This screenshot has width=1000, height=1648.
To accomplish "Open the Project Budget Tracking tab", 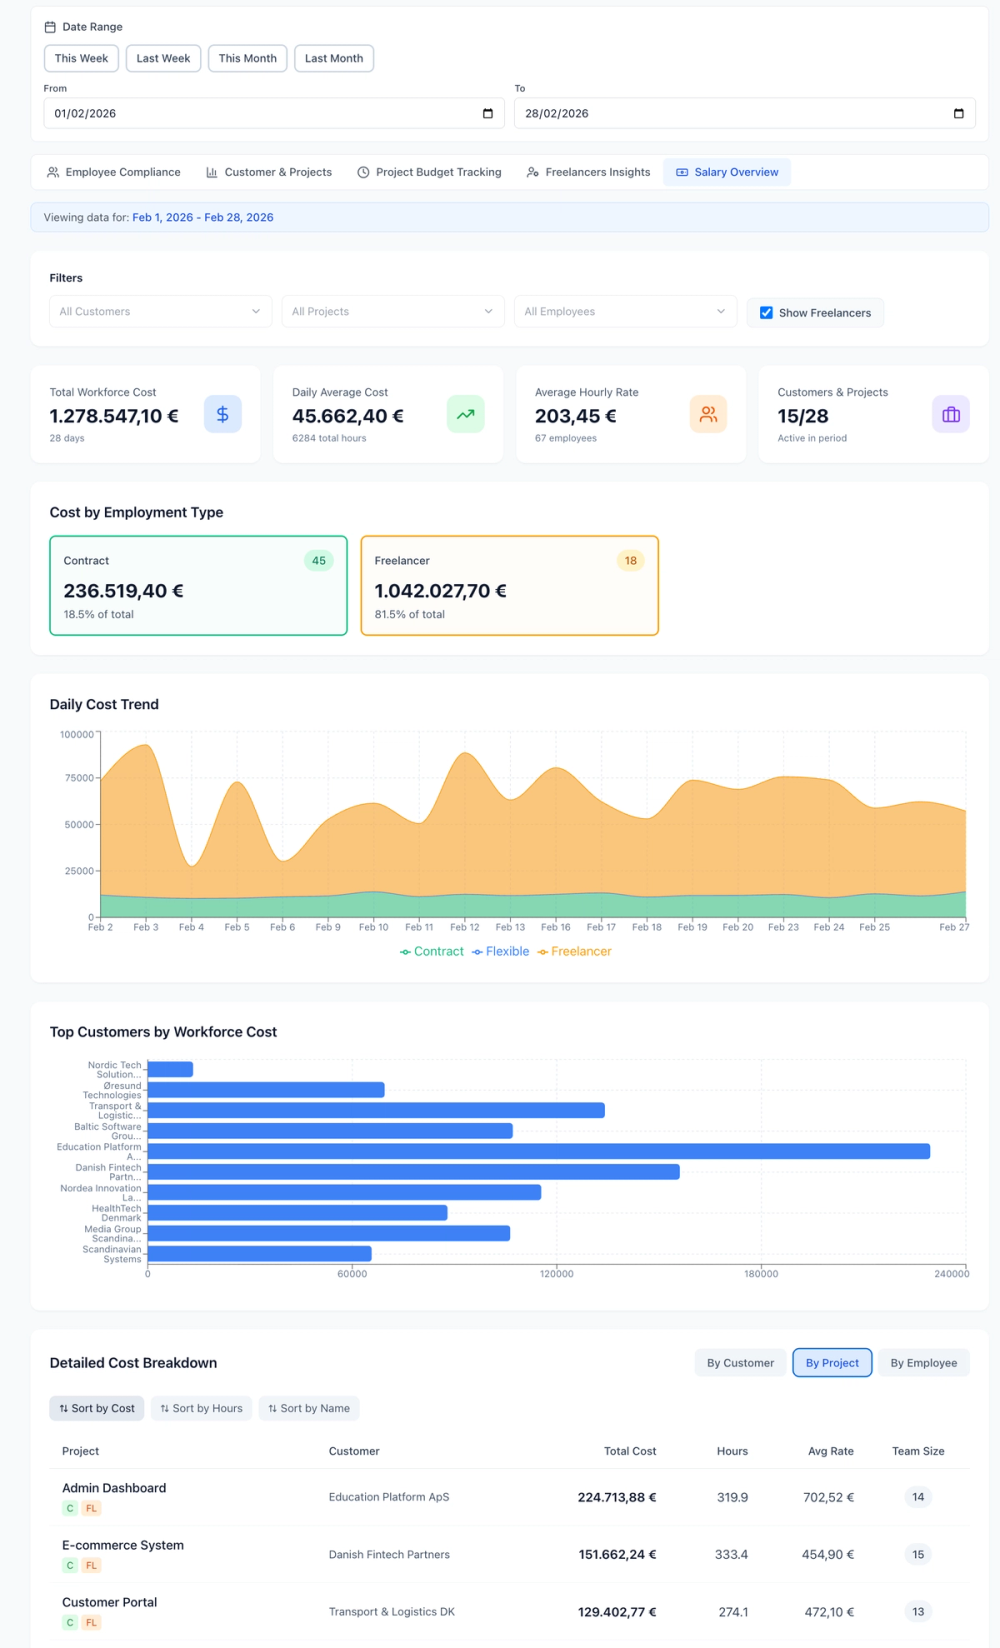I will pyautogui.click(x=430, y=172).
